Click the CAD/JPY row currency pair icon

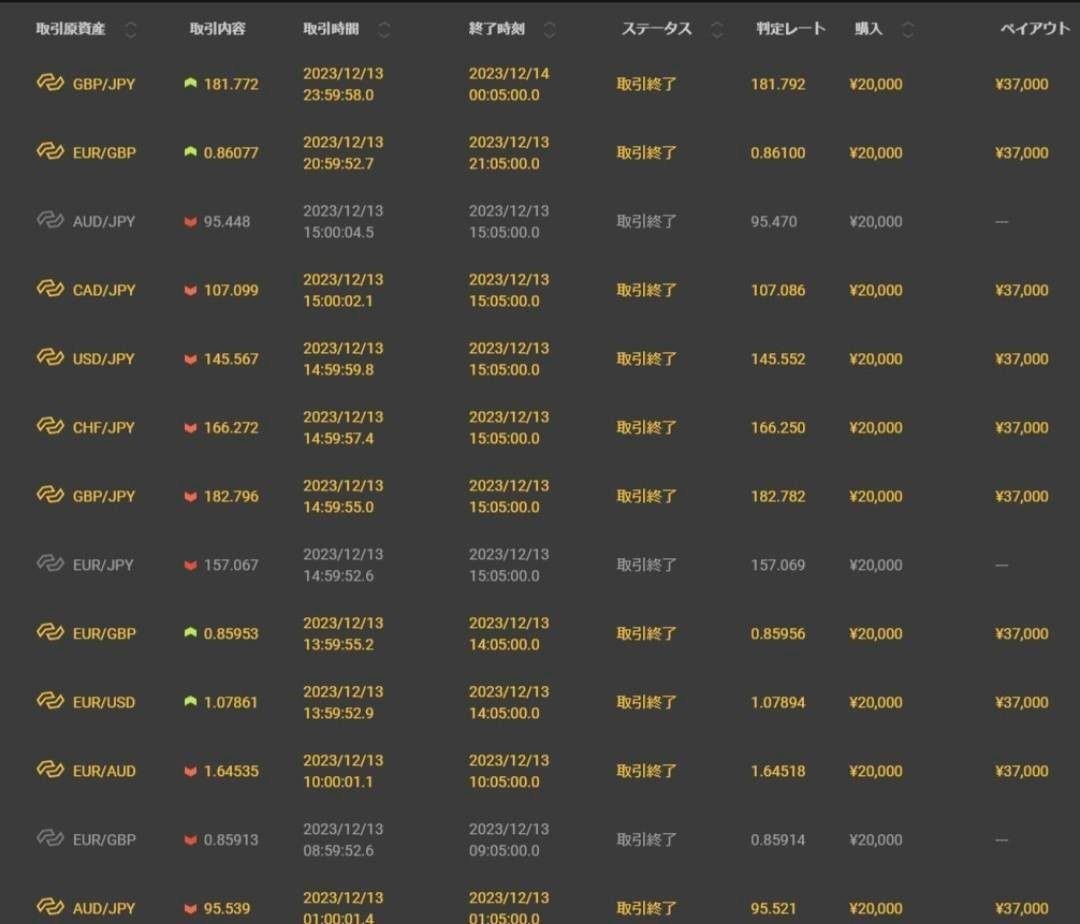(x=50, y=290)
